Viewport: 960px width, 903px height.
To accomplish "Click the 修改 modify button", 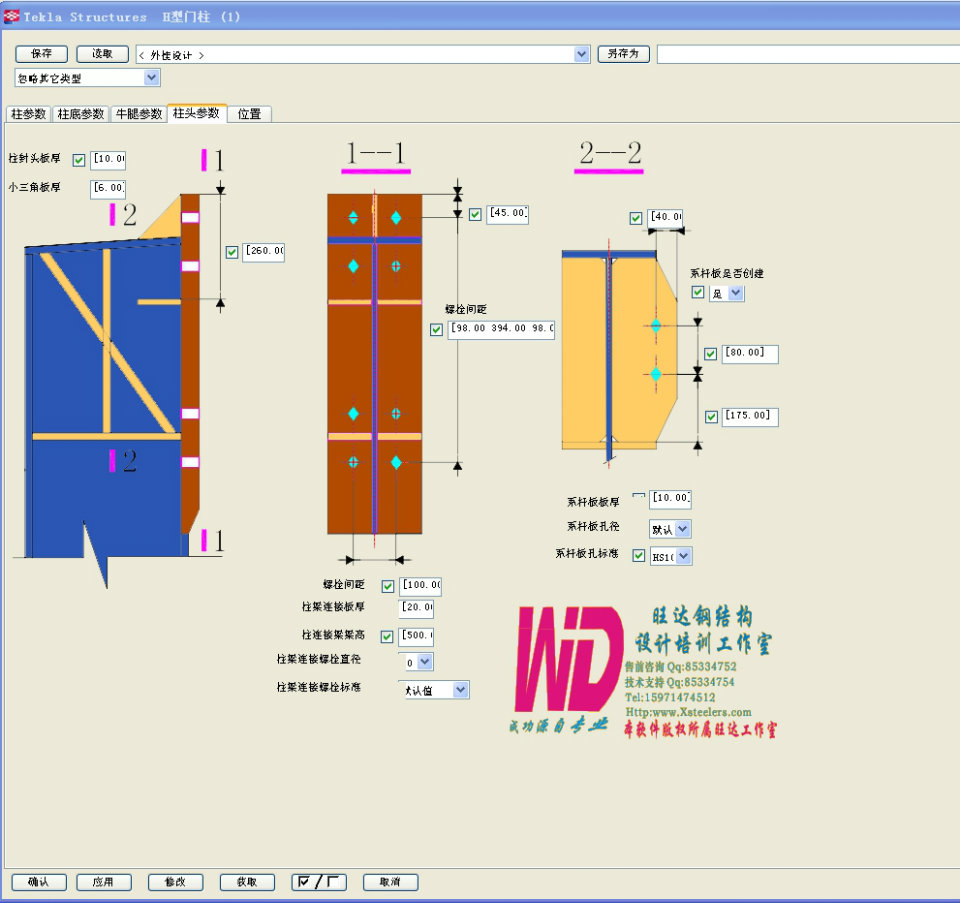I will point(175,882).
